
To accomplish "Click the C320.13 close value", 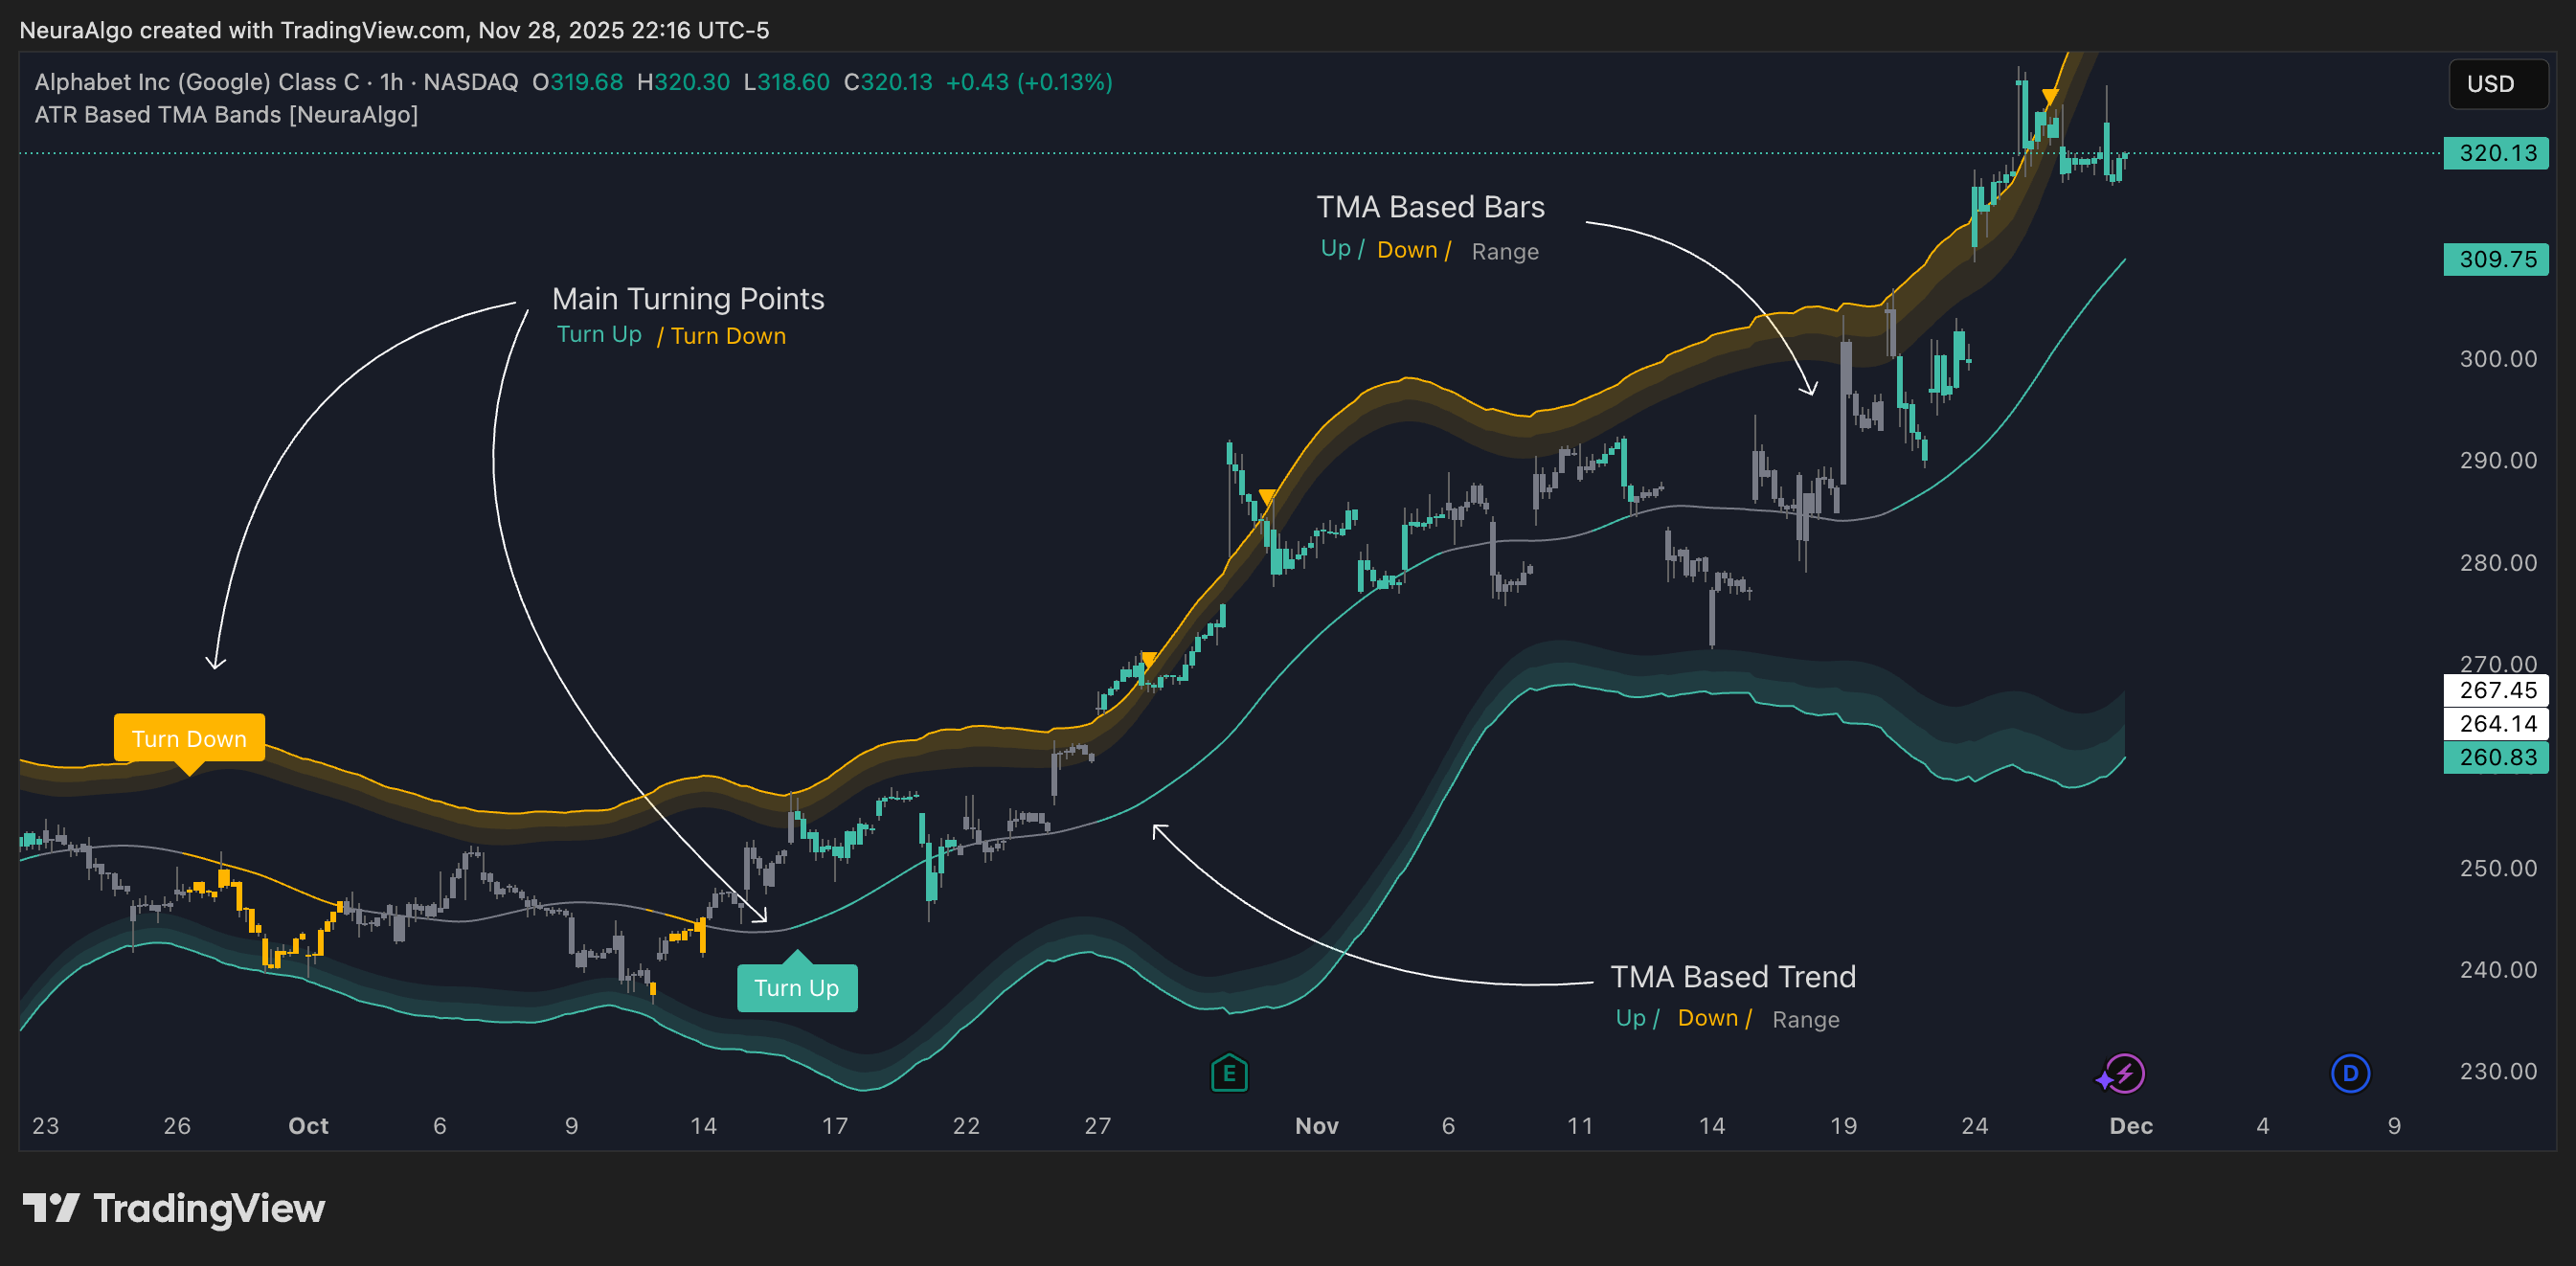I will point(888,82).
